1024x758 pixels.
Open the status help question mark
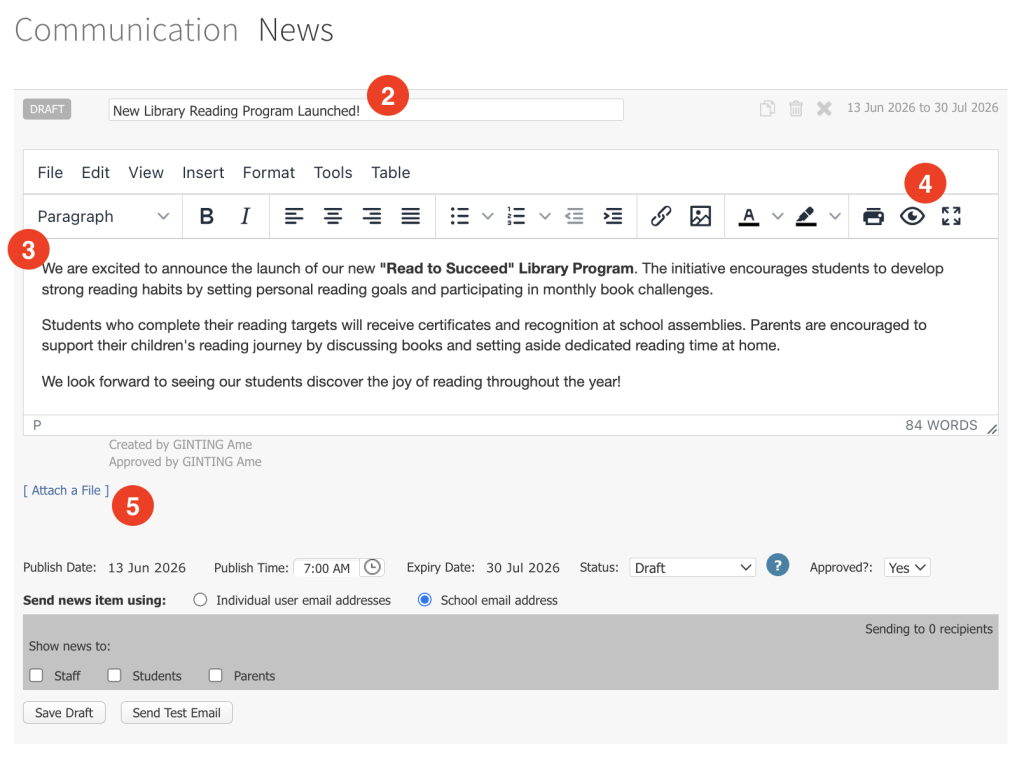[777, 565]
